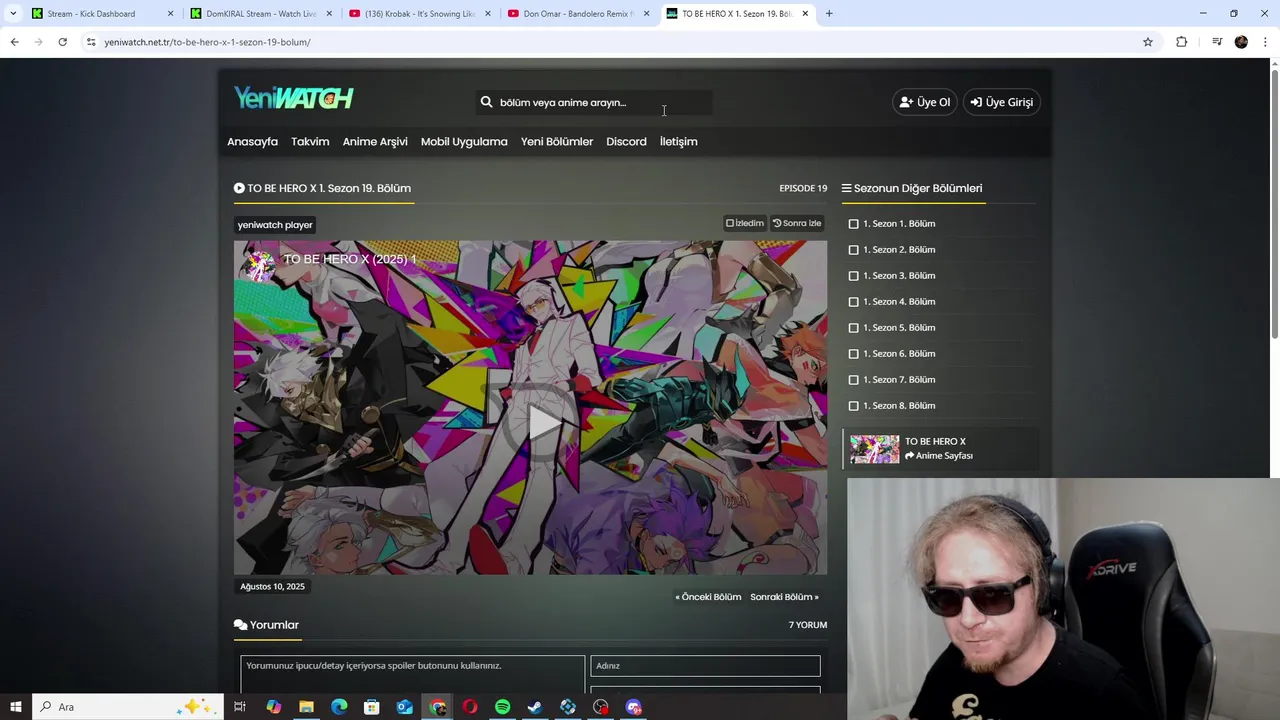Close the 'TO BE HERO X' tab
1280x720 pixels.
click(x=805, y=14)
